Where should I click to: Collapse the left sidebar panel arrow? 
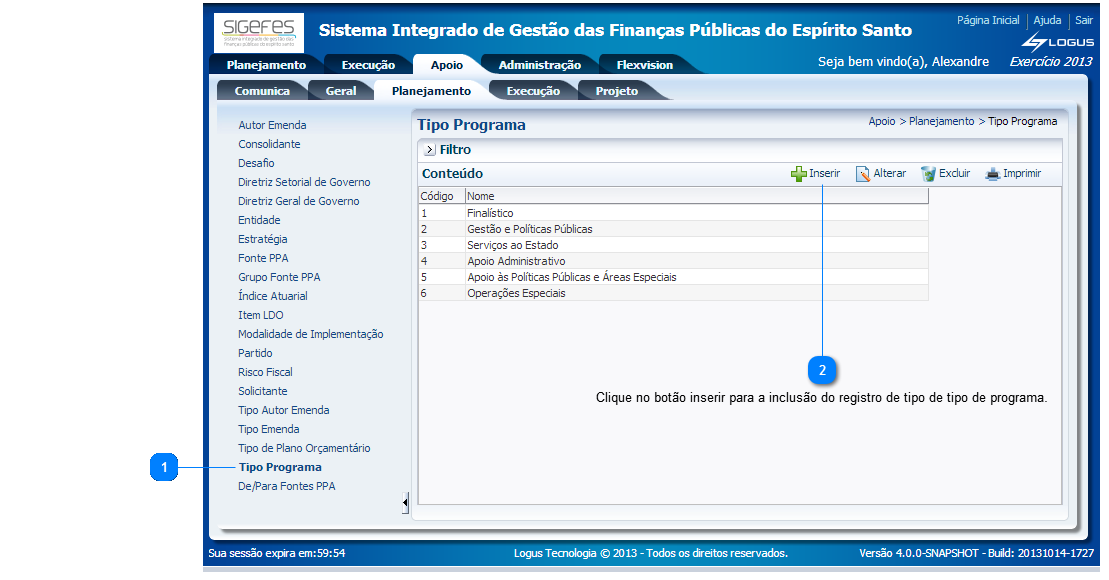point(405,502)
